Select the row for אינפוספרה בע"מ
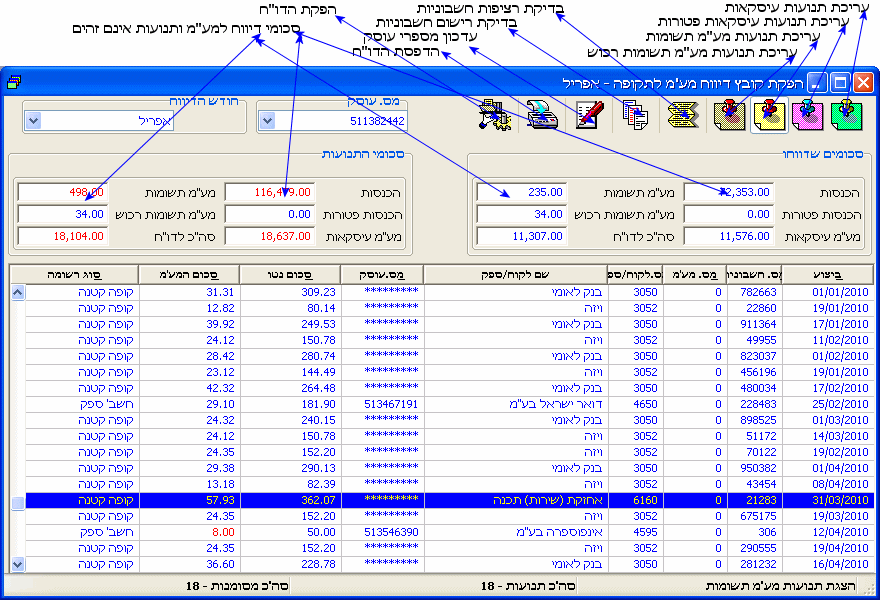Image resolution: width=880 pixels, height=600 pixels. point(449,532)
